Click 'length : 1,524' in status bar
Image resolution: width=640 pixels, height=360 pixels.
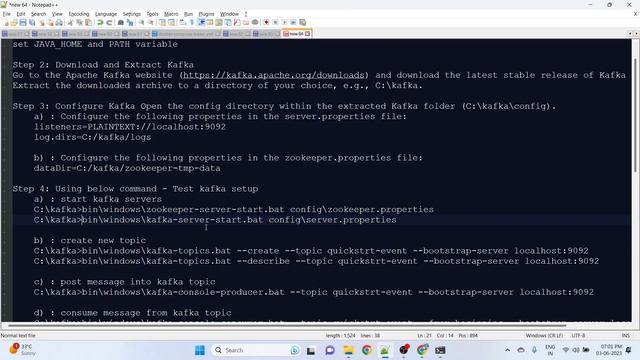coord(340,336)
